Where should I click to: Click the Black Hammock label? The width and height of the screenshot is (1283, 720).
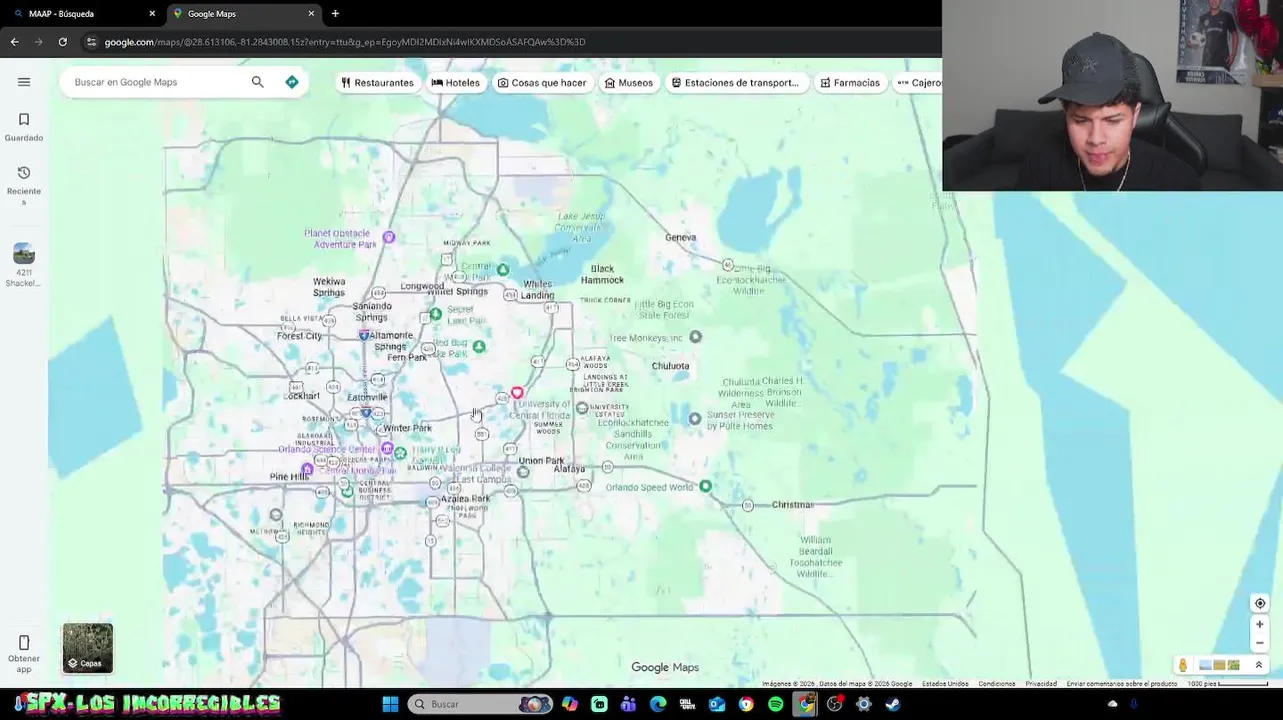pos(602,274)
